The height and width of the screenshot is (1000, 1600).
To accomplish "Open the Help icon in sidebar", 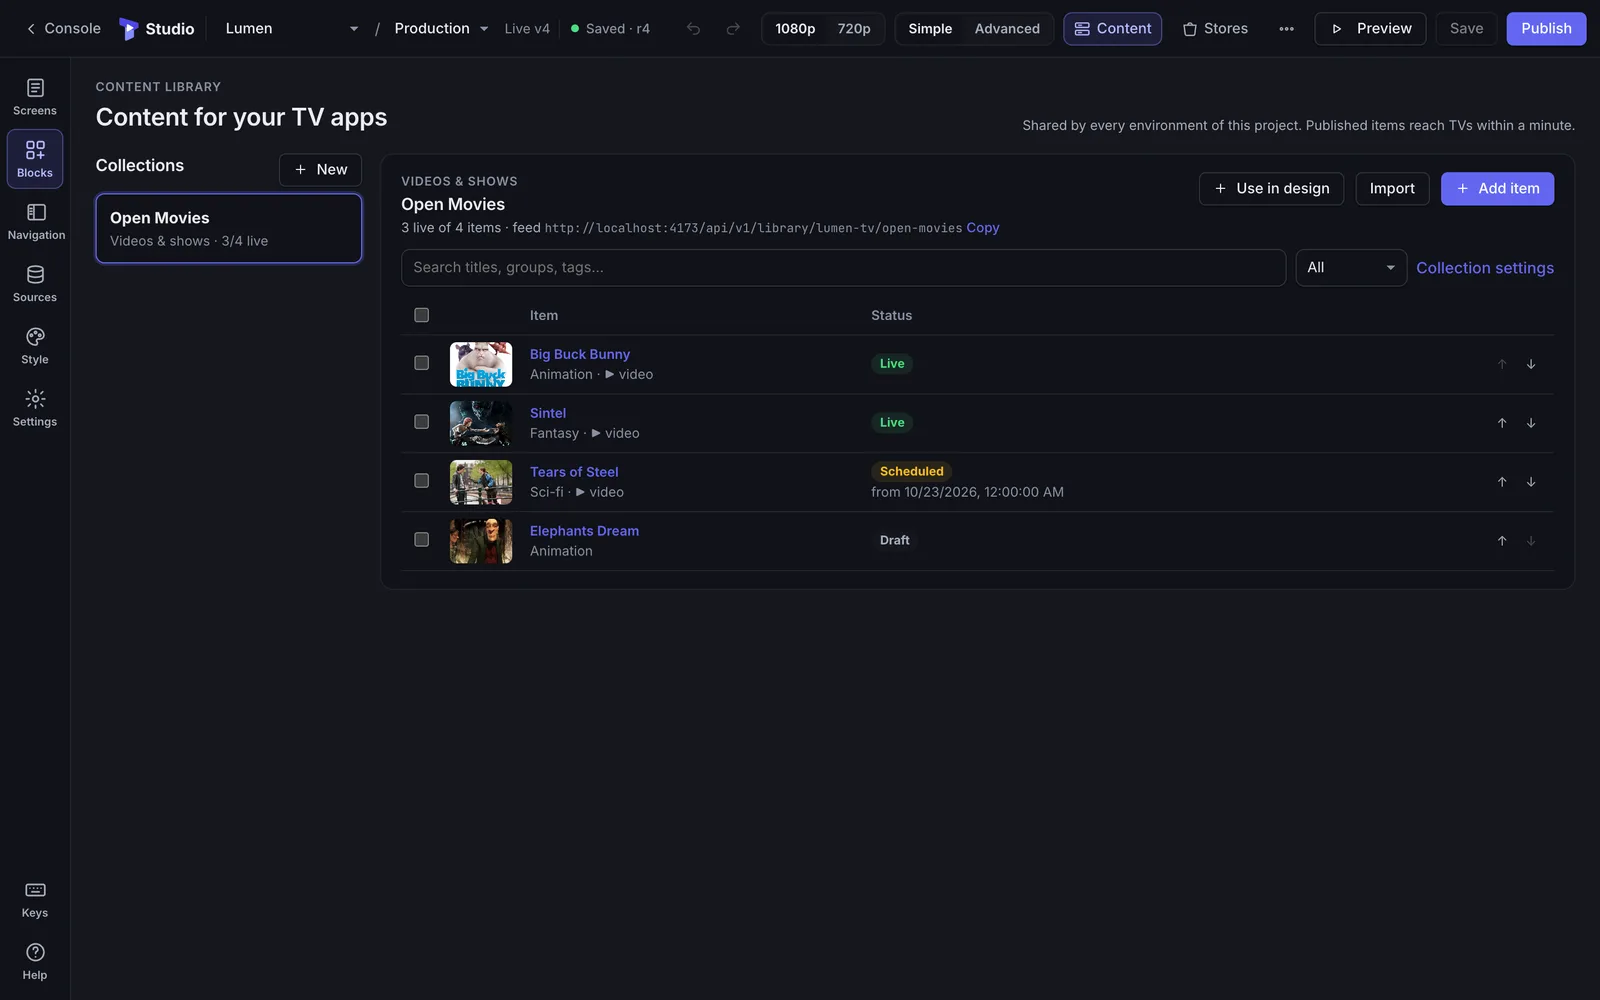I will pos(35,961).
